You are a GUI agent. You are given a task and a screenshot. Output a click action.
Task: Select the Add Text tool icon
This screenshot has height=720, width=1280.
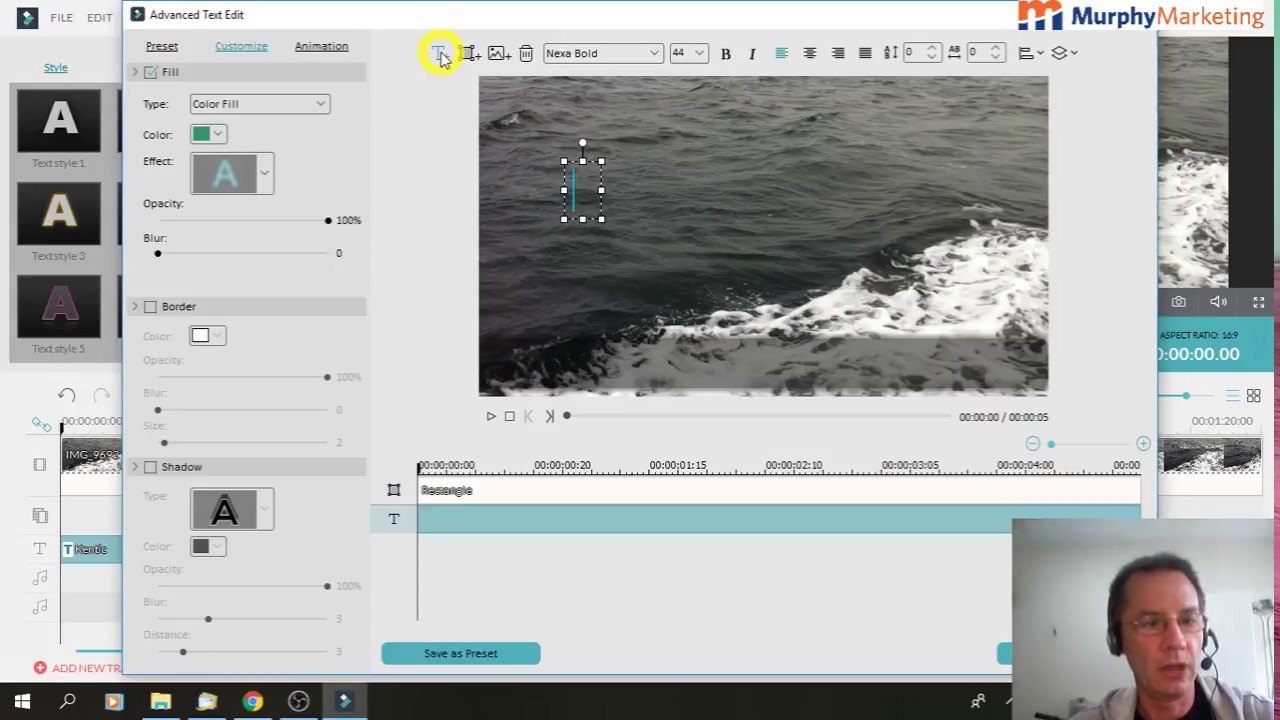(439, 53)
